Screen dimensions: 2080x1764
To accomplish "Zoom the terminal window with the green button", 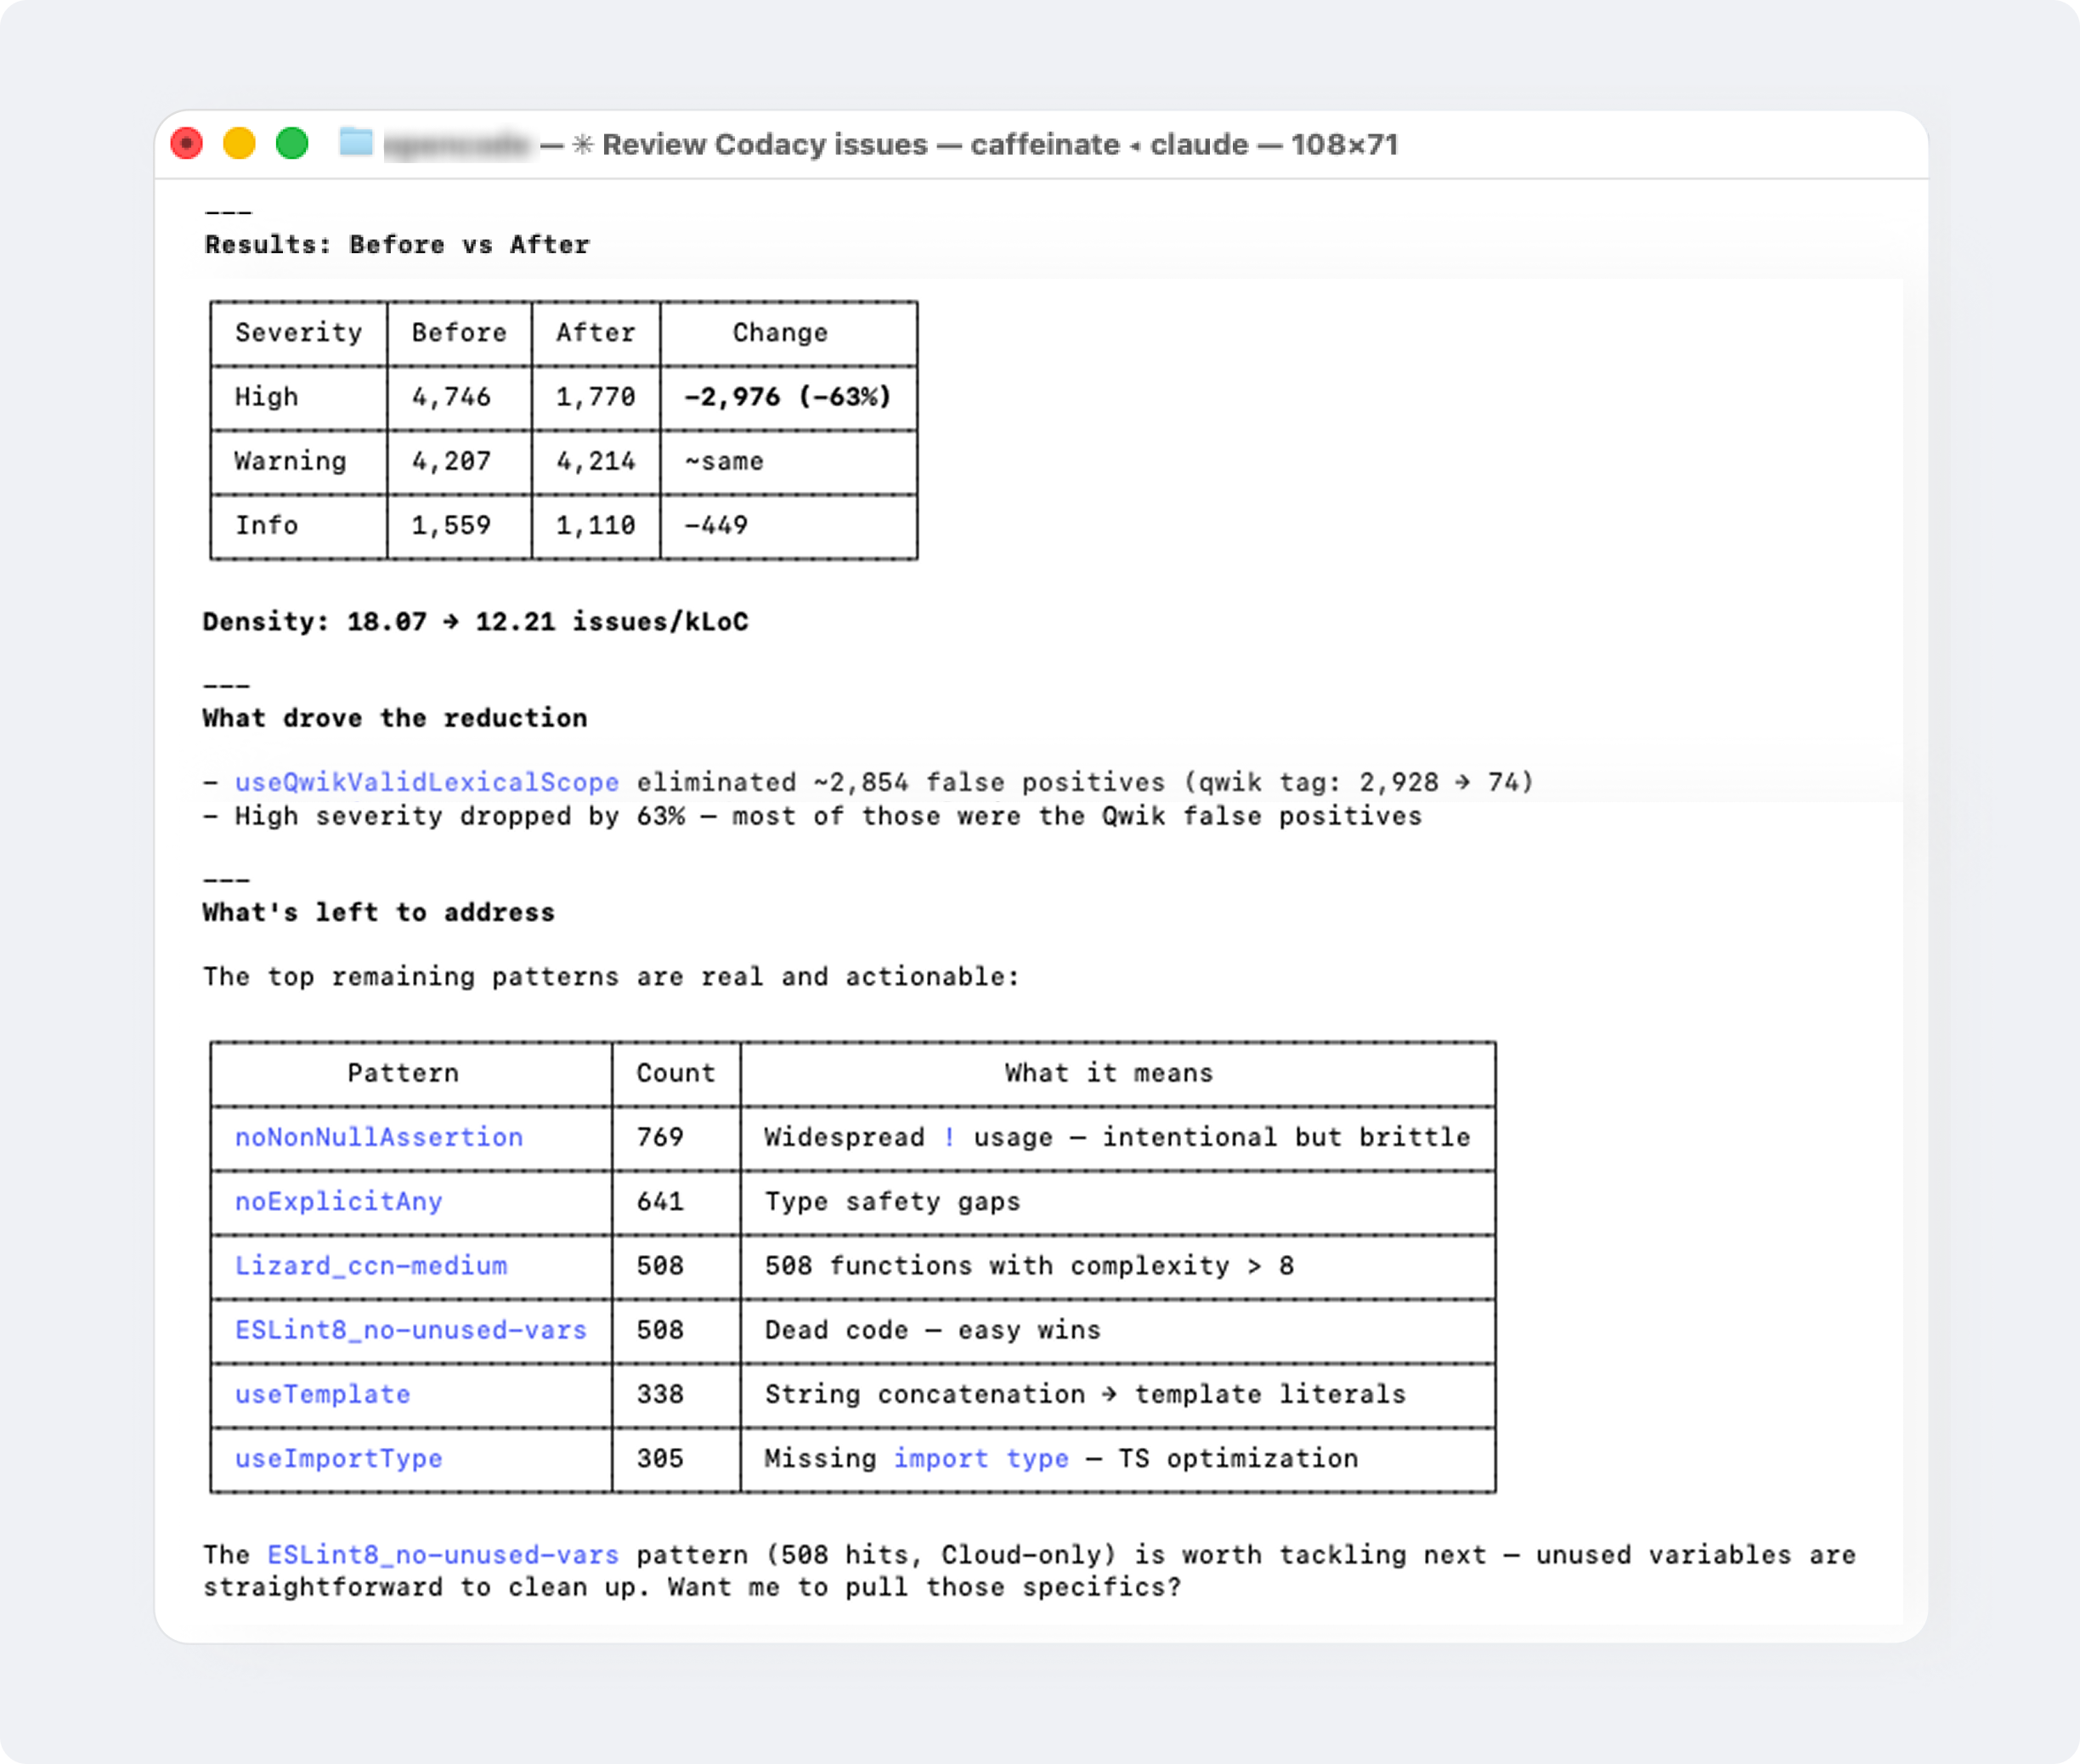I will click(x=292, y=144).
